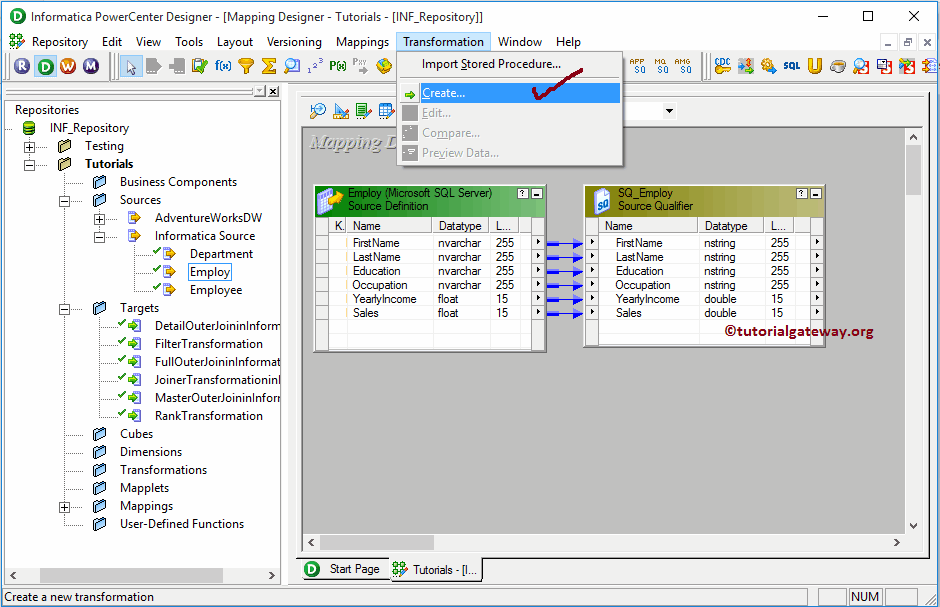
Task: Select the Stored Procedure P(x) icon
Action: 338,66
